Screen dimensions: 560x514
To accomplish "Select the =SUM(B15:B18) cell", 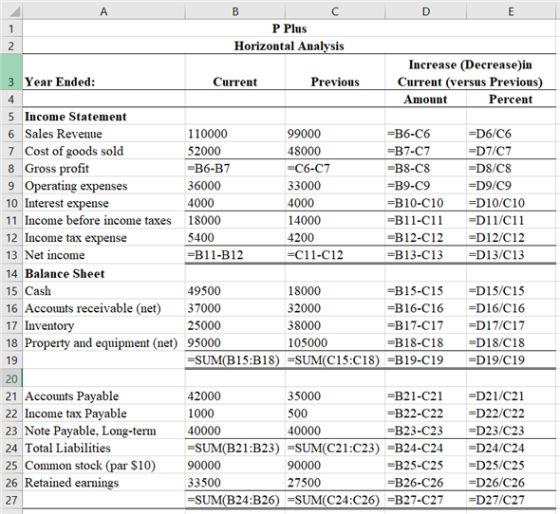I will pos(235,360).
